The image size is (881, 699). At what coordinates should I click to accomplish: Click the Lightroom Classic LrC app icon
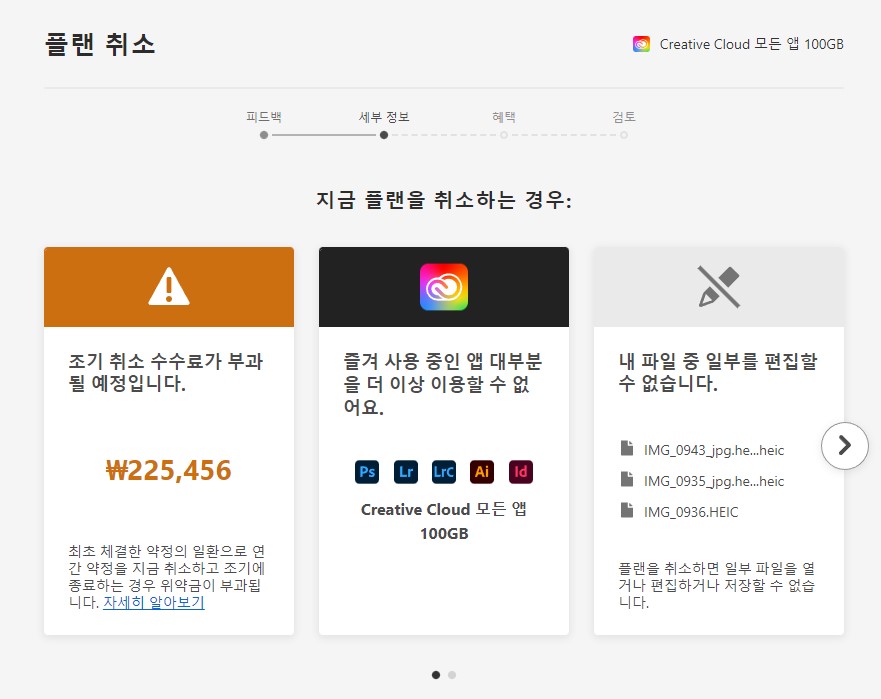pos(444,471)
